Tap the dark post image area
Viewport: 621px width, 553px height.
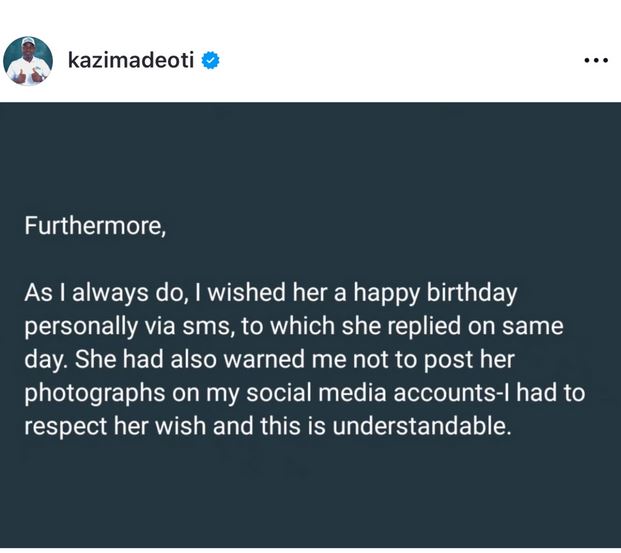tap(310, 325)
